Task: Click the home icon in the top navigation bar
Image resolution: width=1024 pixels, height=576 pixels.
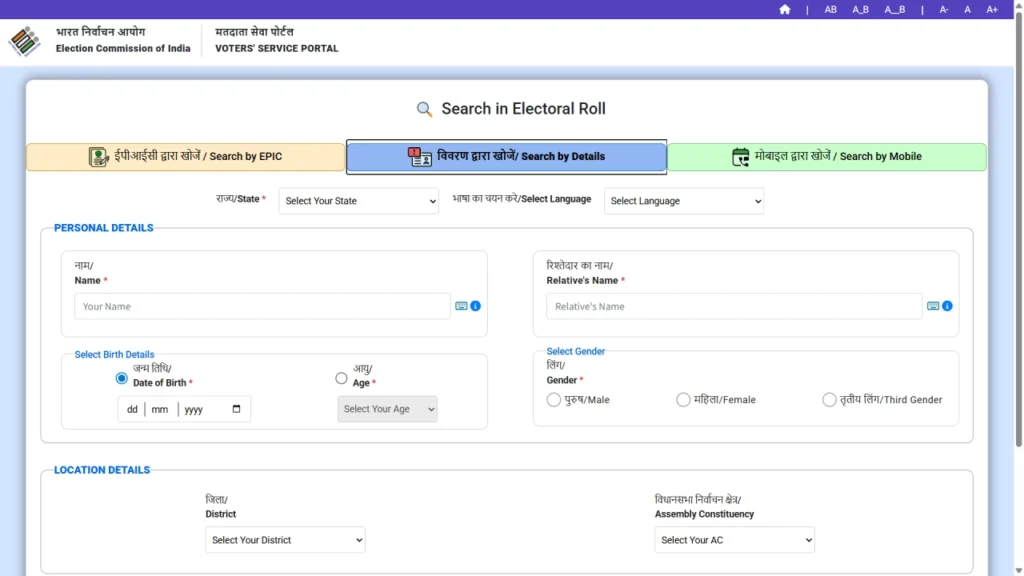Action: click(x=785, y=9)
